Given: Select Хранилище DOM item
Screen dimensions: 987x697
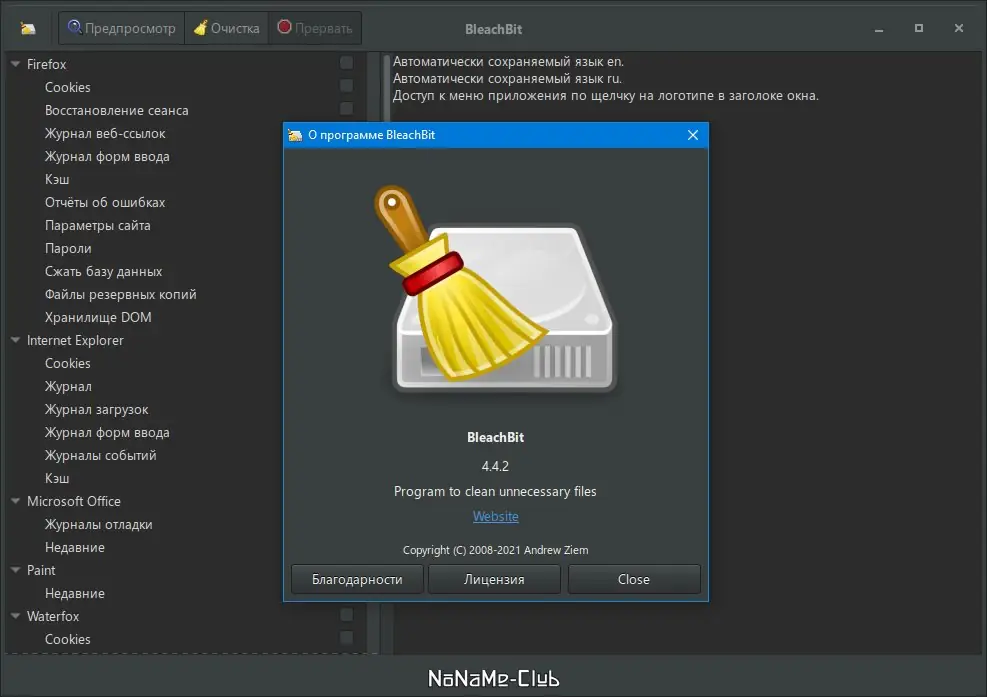Looking at the screenshot, I should 98,317.
